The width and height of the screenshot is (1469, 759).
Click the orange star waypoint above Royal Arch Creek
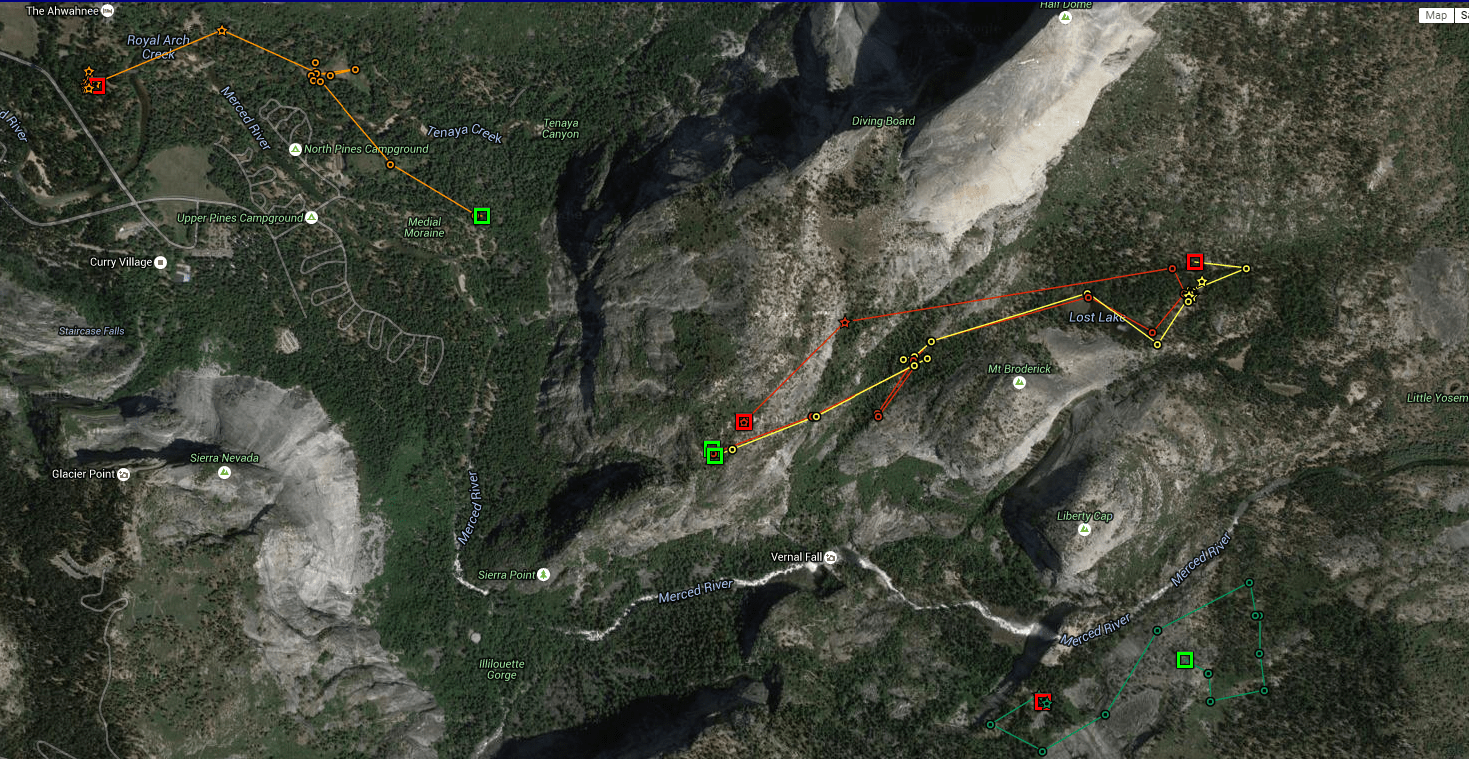tap(222, 31)
